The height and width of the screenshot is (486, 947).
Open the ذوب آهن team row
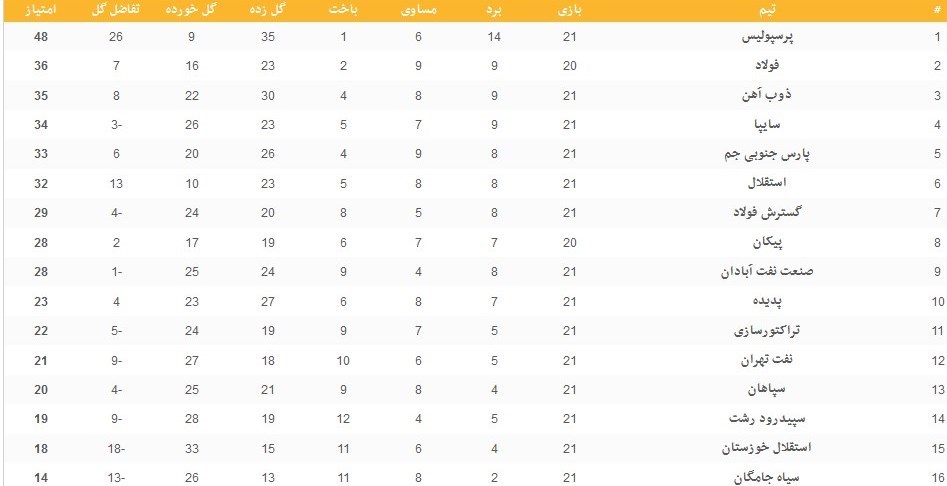773,96
